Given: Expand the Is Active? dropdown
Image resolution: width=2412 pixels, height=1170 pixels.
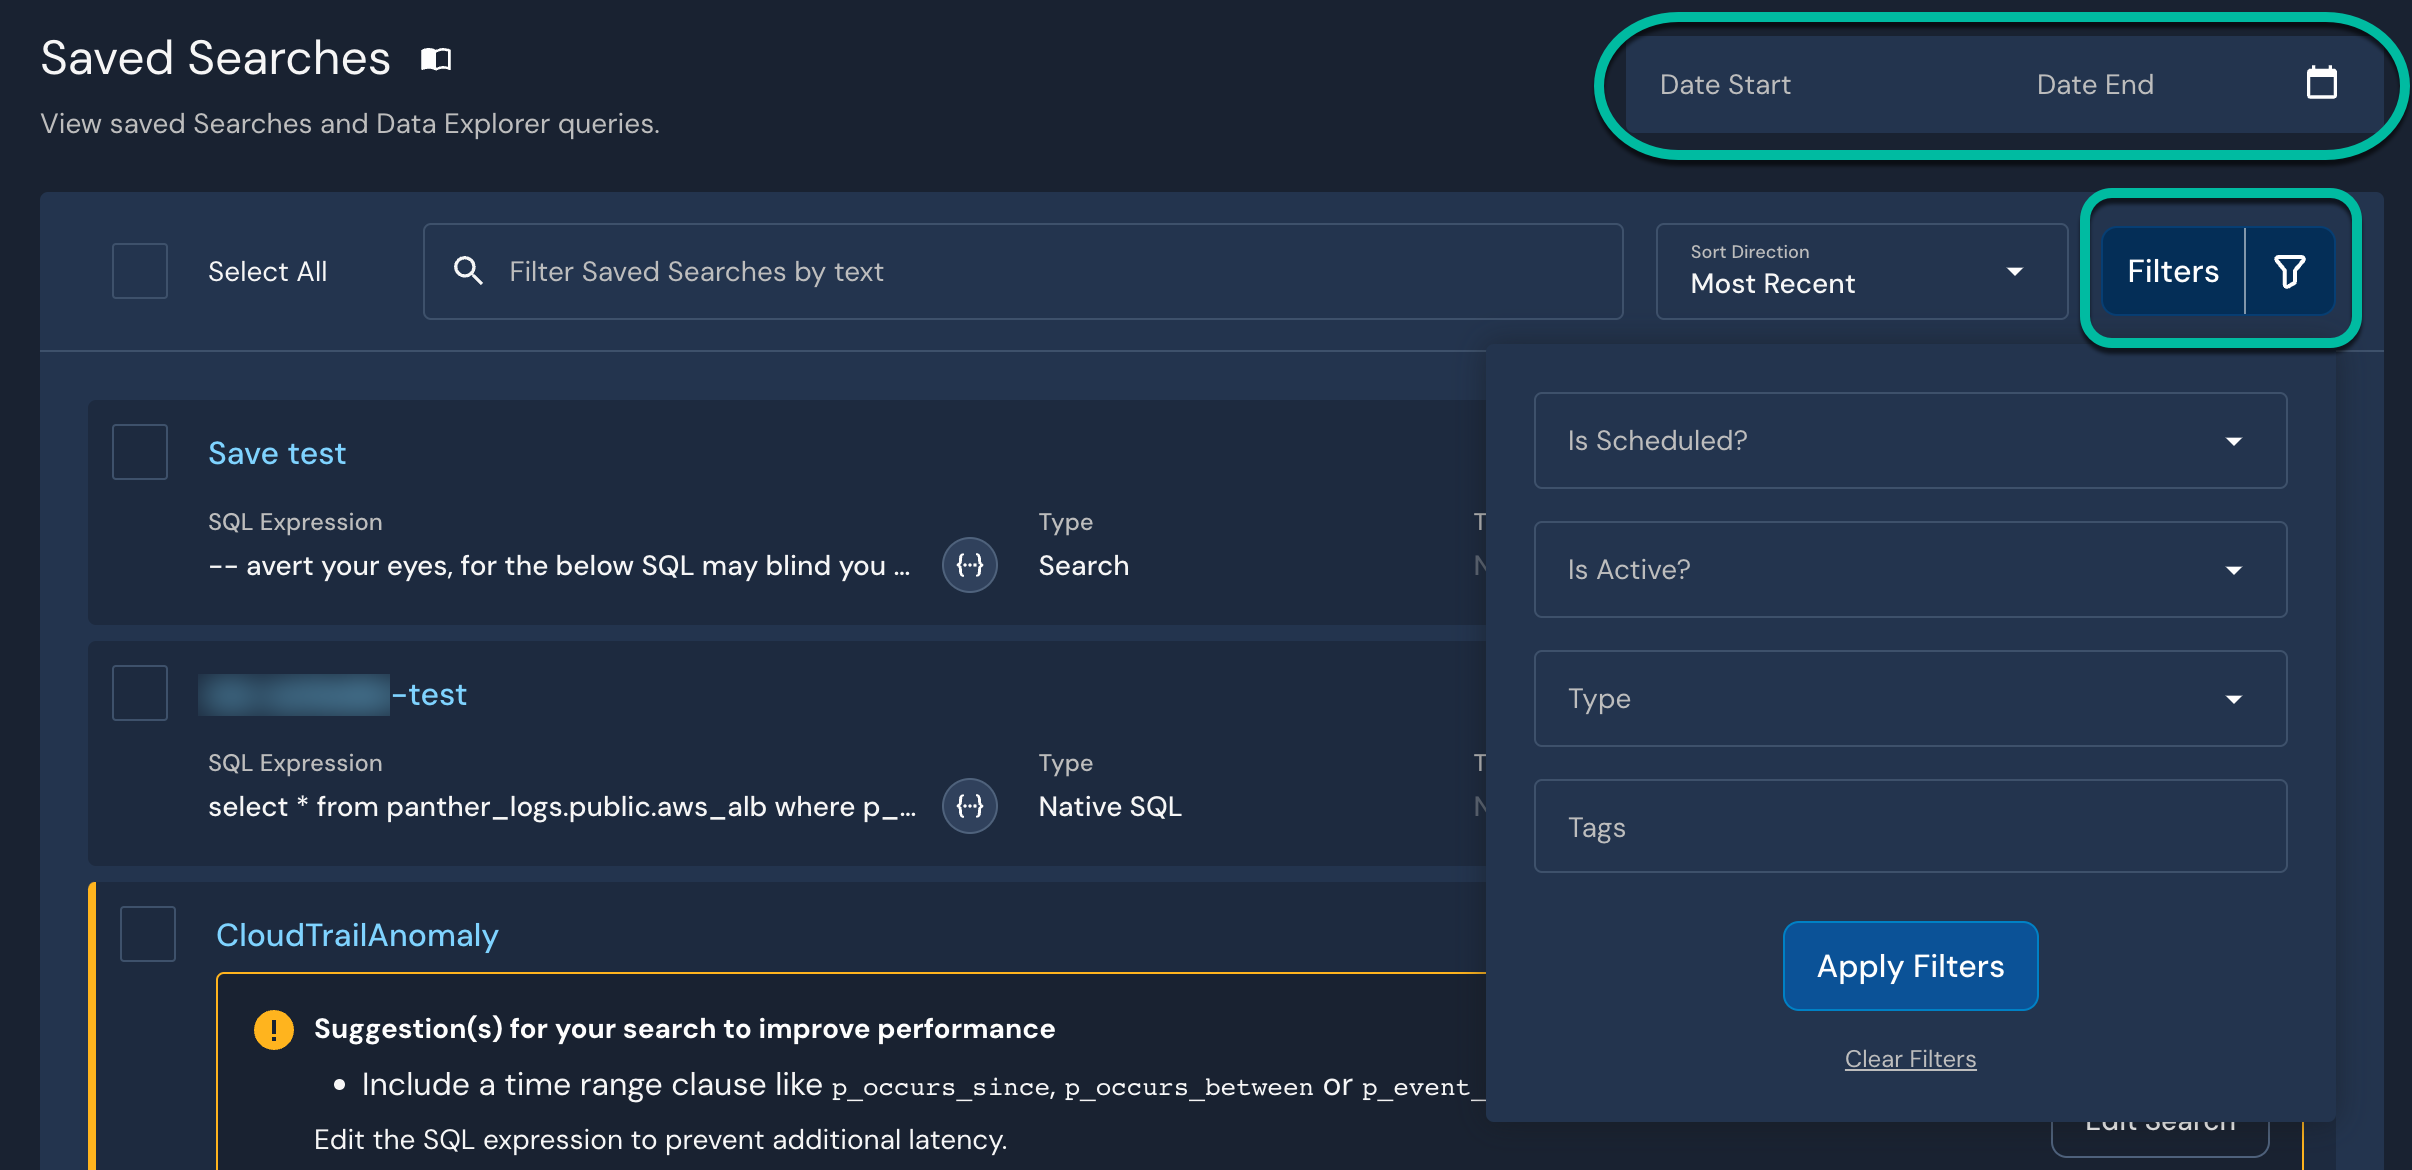Looking at the screenshot, I should point(1908,570).
